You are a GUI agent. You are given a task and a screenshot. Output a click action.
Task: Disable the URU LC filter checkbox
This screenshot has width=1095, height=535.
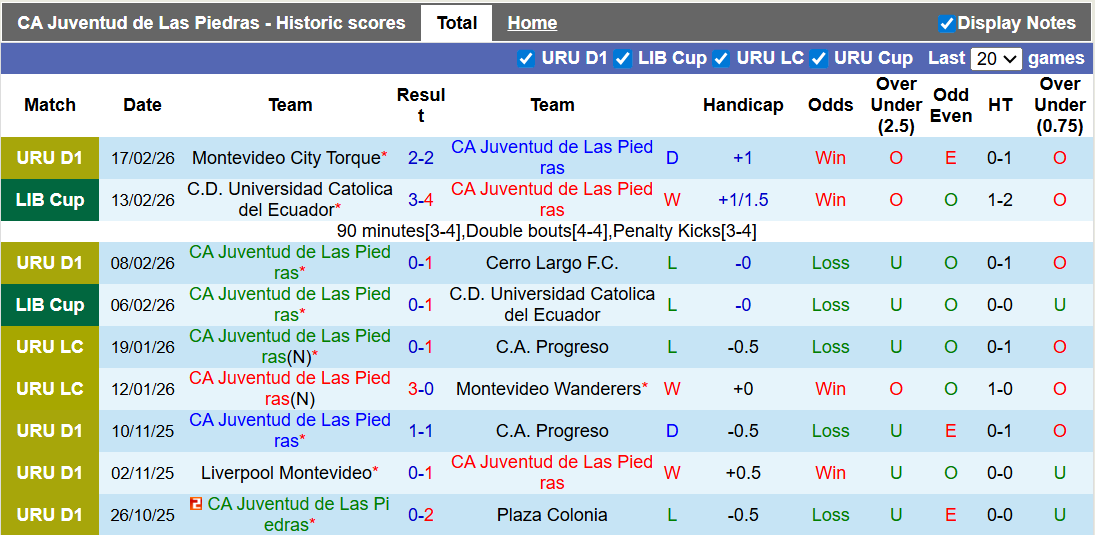point(721,58)
